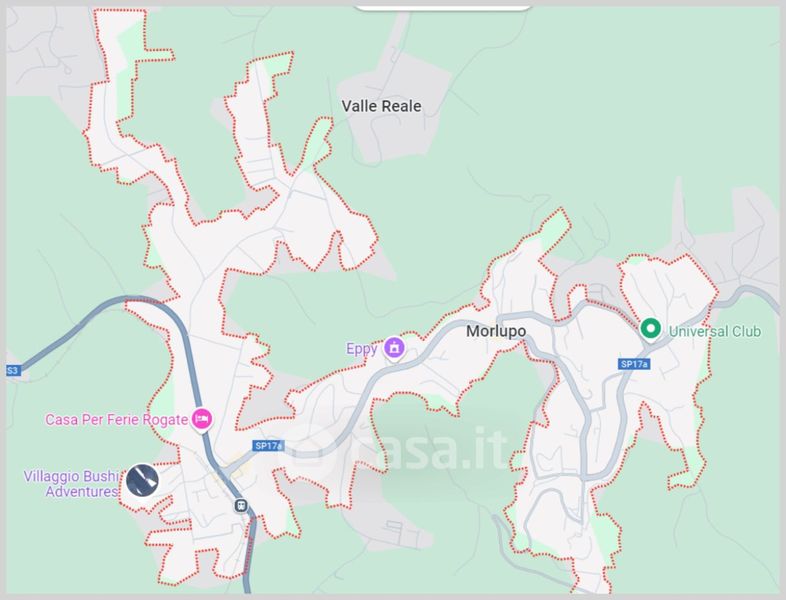Click the circular casa.it logo watermark

coord(314,451)
